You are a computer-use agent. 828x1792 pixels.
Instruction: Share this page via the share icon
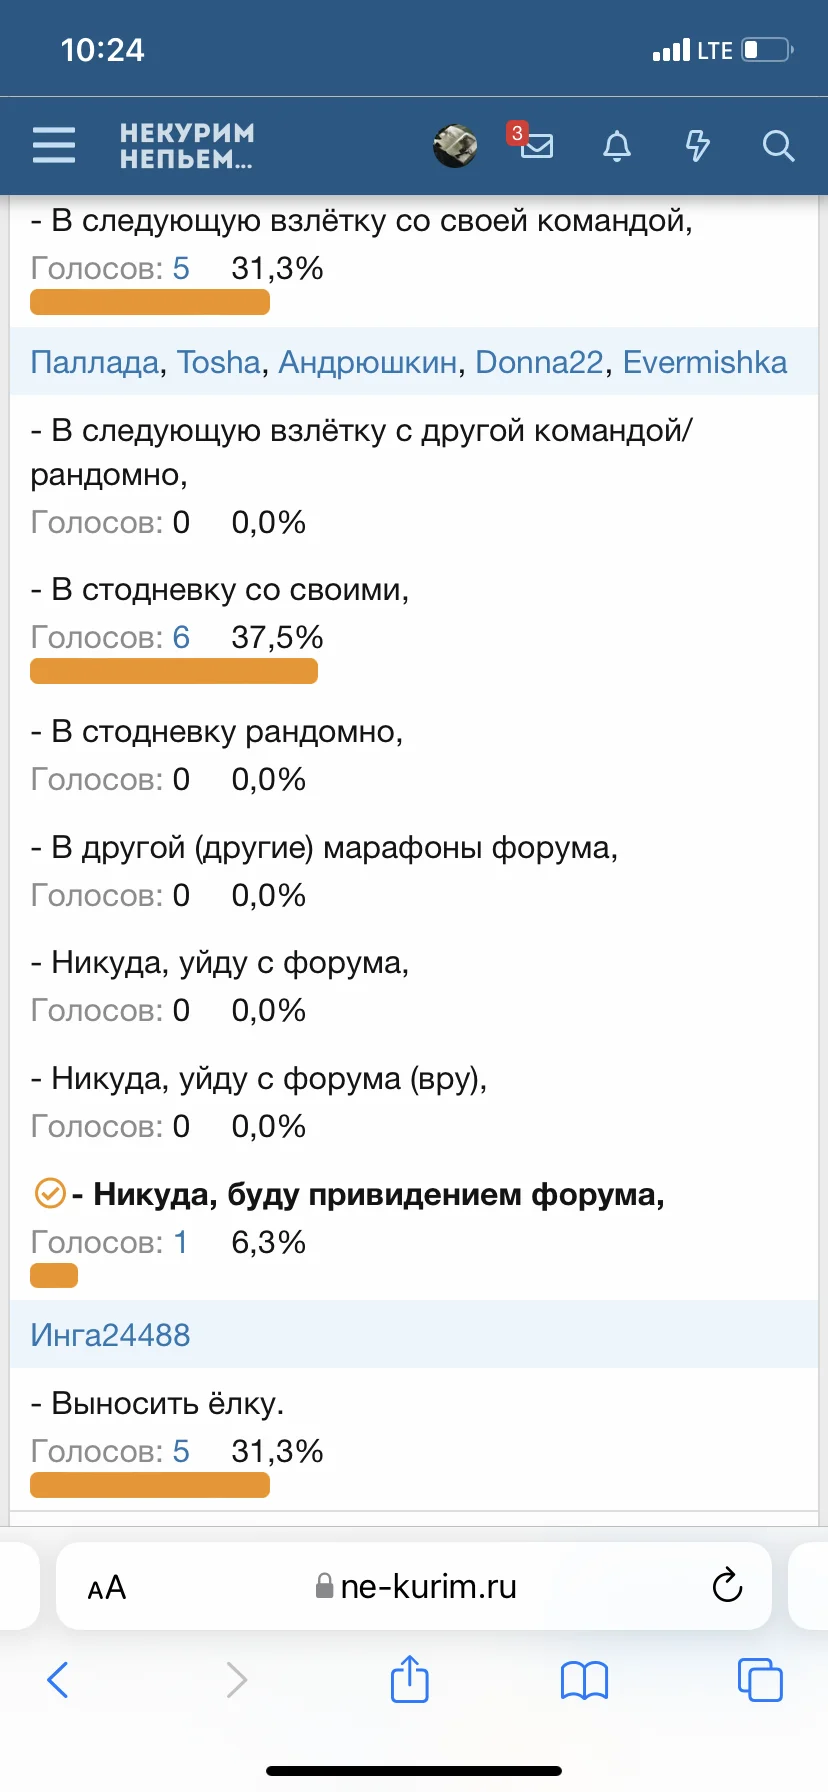409,1680
